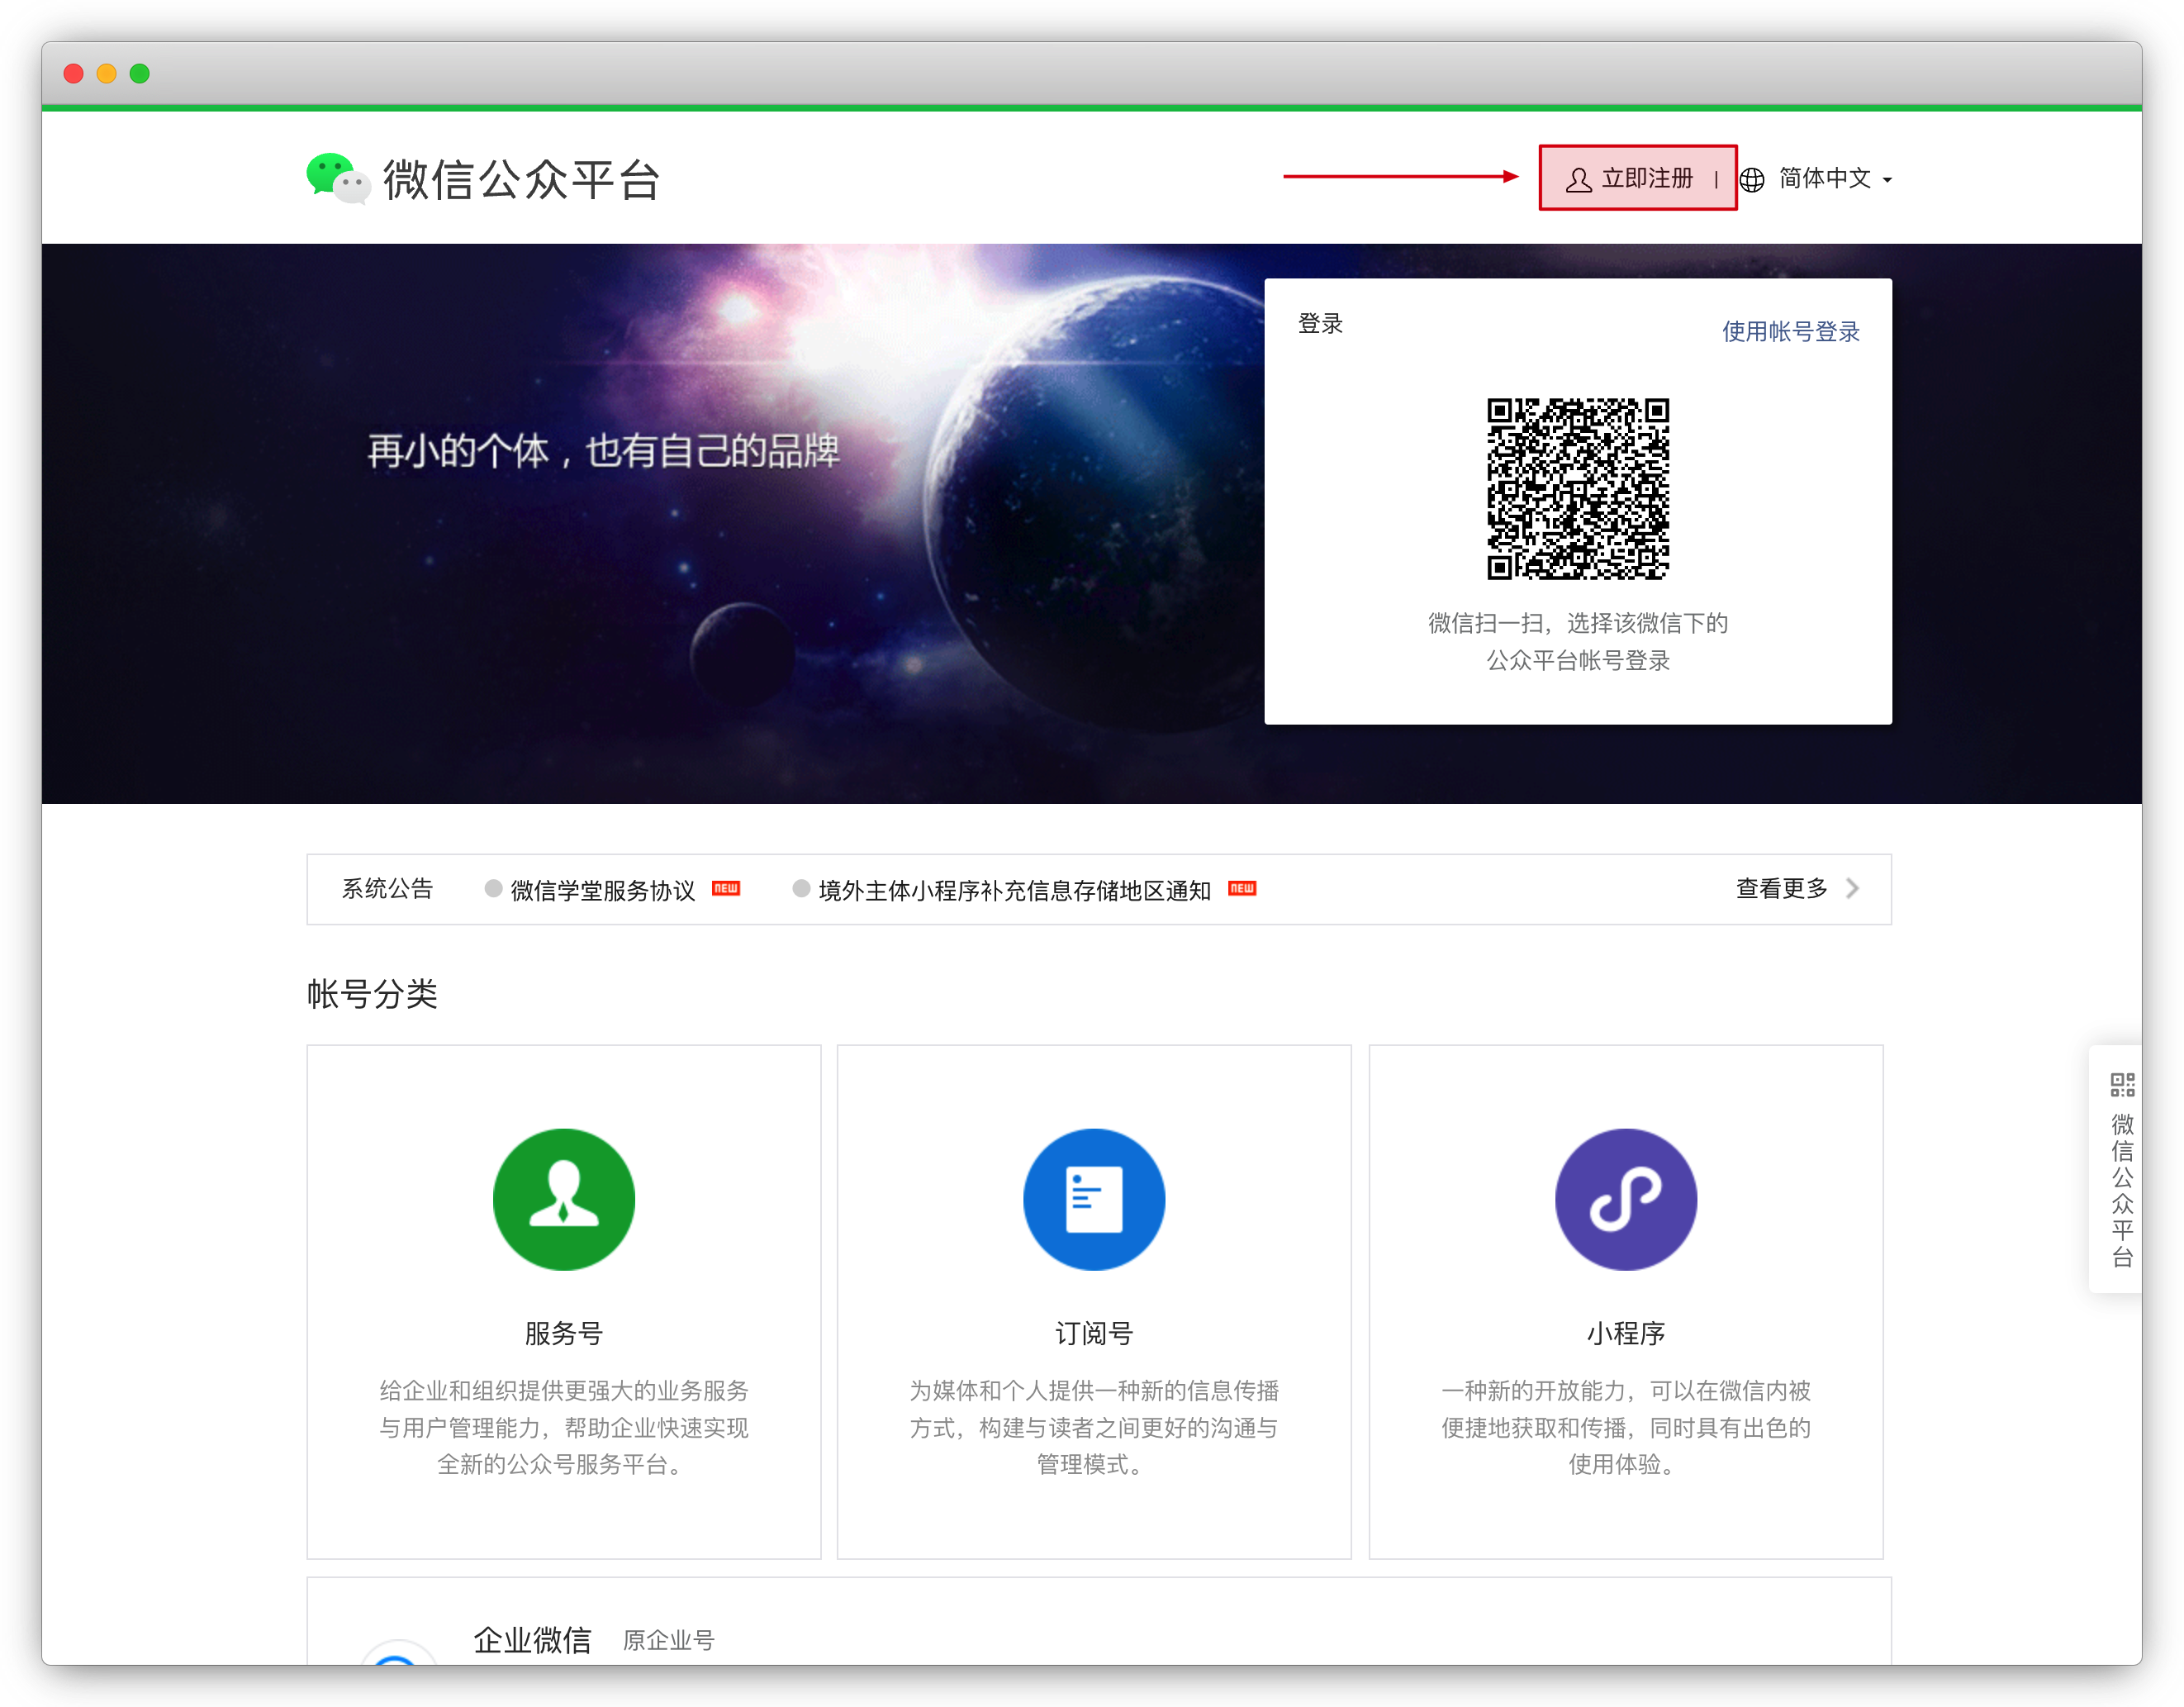Click the 查看更多 link
The image size is (2184, 1707).
[1781, 888]
